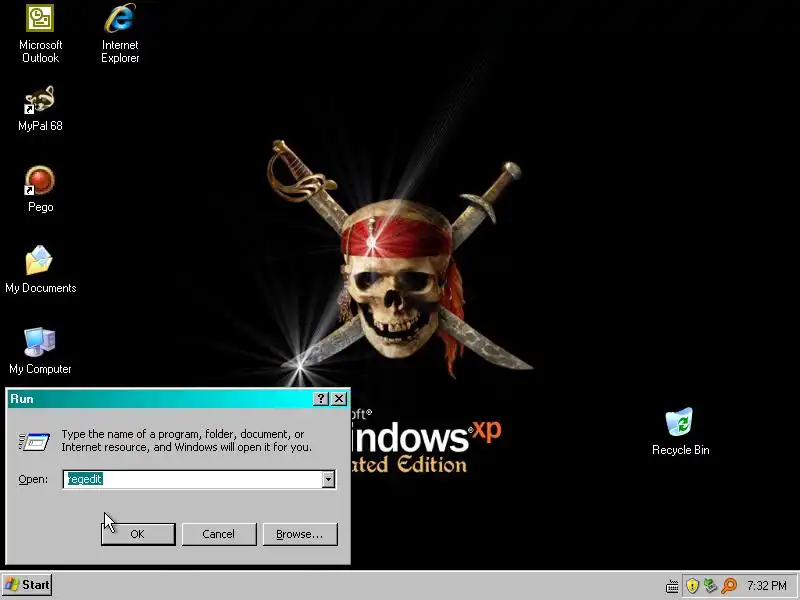
Task: Click the orange magnifier tray icon
Action: pyautogui.click(x=730, y=586)
